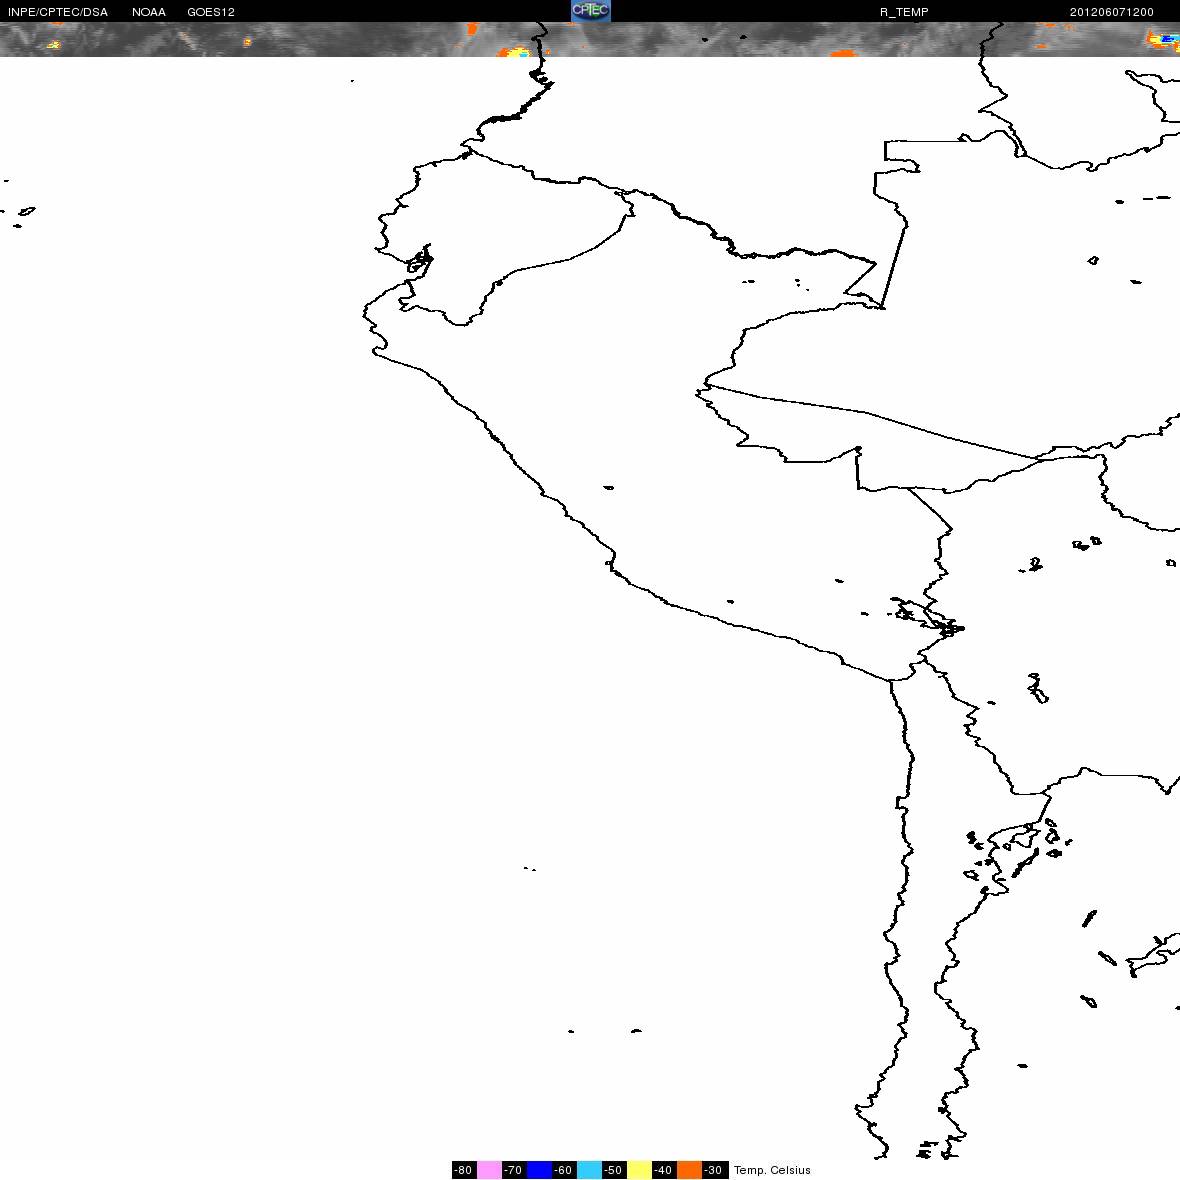Click the NOAA label in header
This screenshot has height=1180, width=1180.
148,12
